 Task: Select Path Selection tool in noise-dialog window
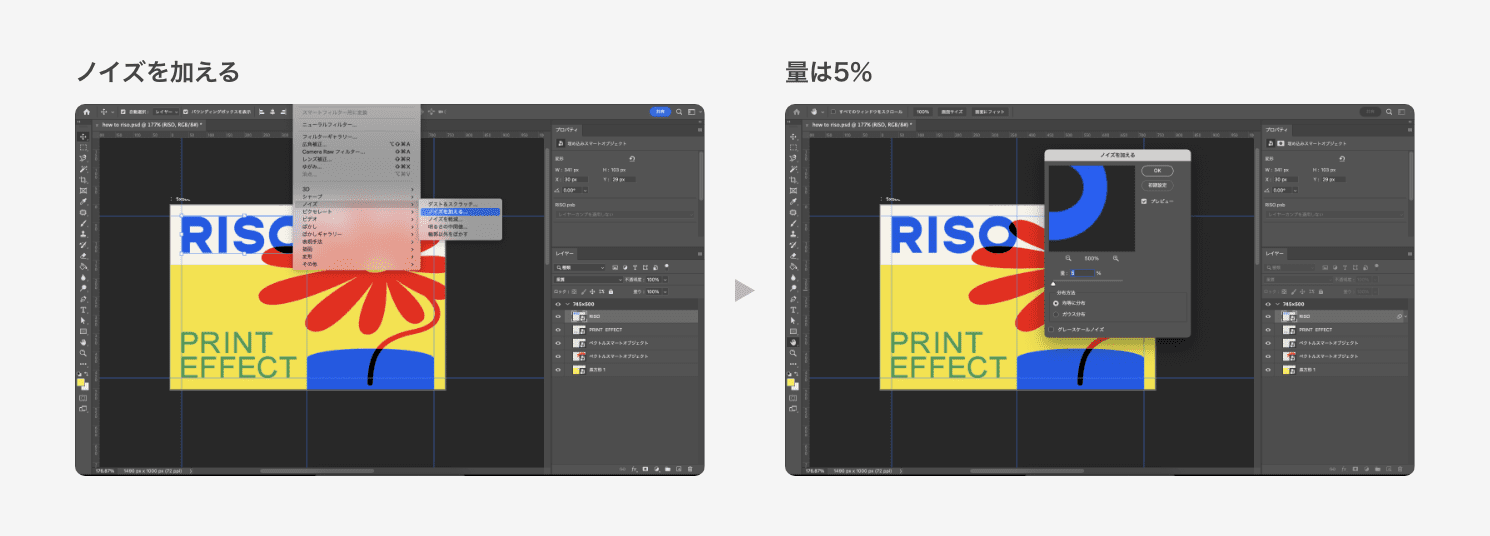click(x=794, y=320)
